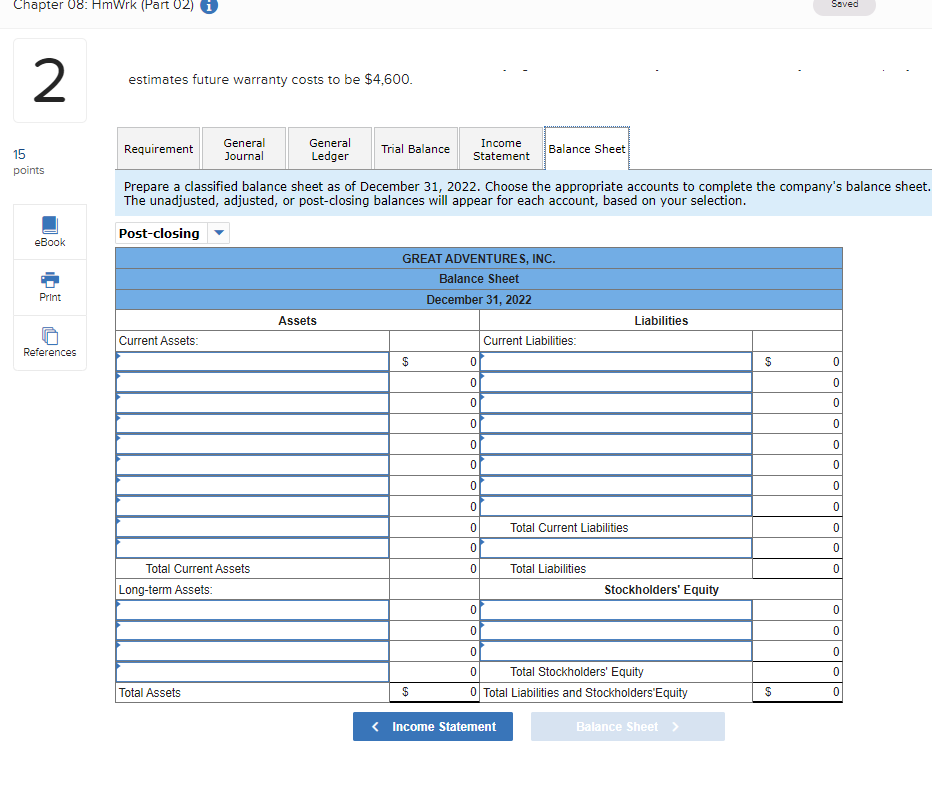The height and width of the screenshot is (800, 932).
Task: Click the question number 2 box
Action: [x=50, y=80]
